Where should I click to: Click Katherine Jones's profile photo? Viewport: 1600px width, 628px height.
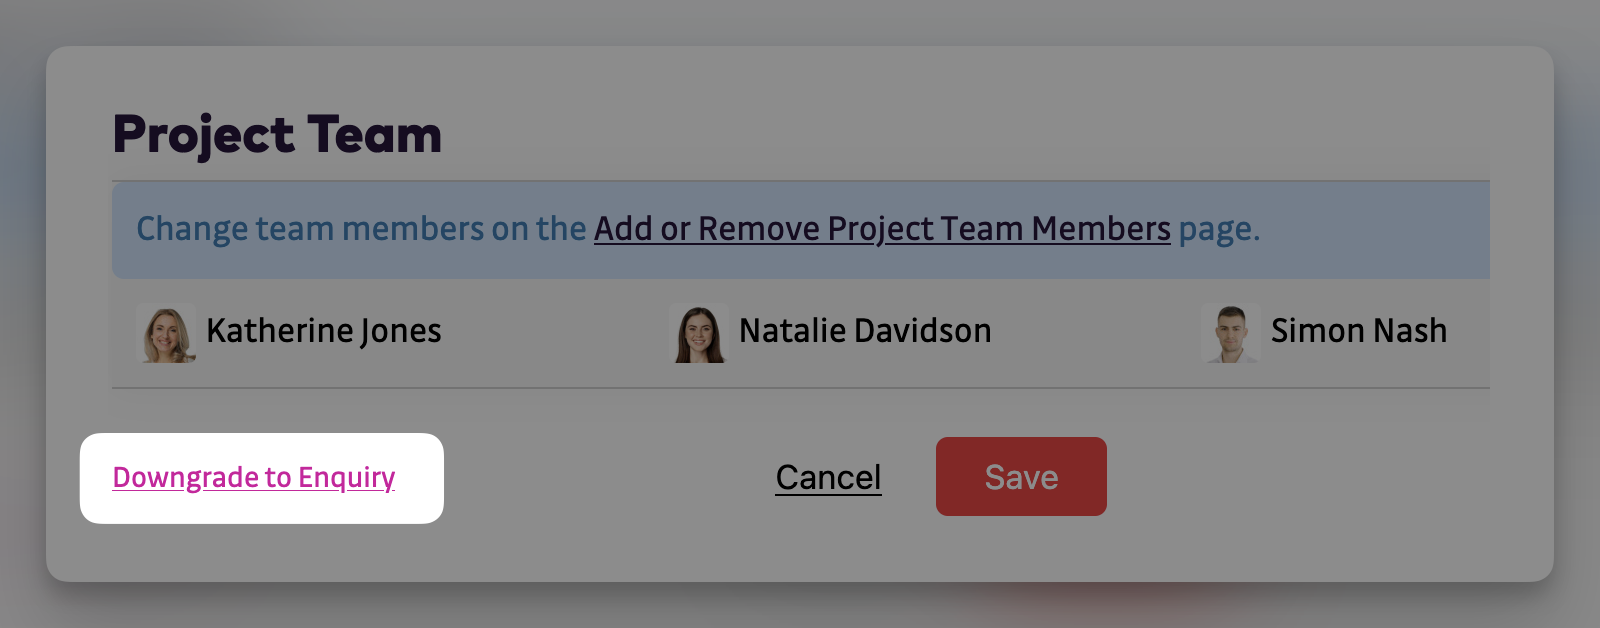point(166,333)
